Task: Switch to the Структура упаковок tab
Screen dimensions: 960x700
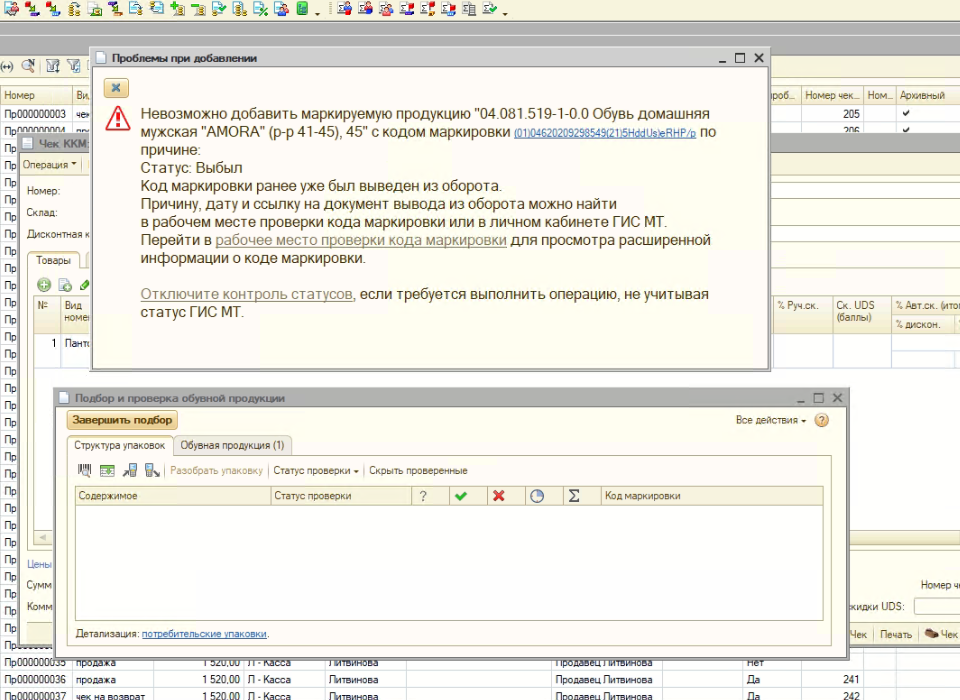Action: [x=119, y=445]
